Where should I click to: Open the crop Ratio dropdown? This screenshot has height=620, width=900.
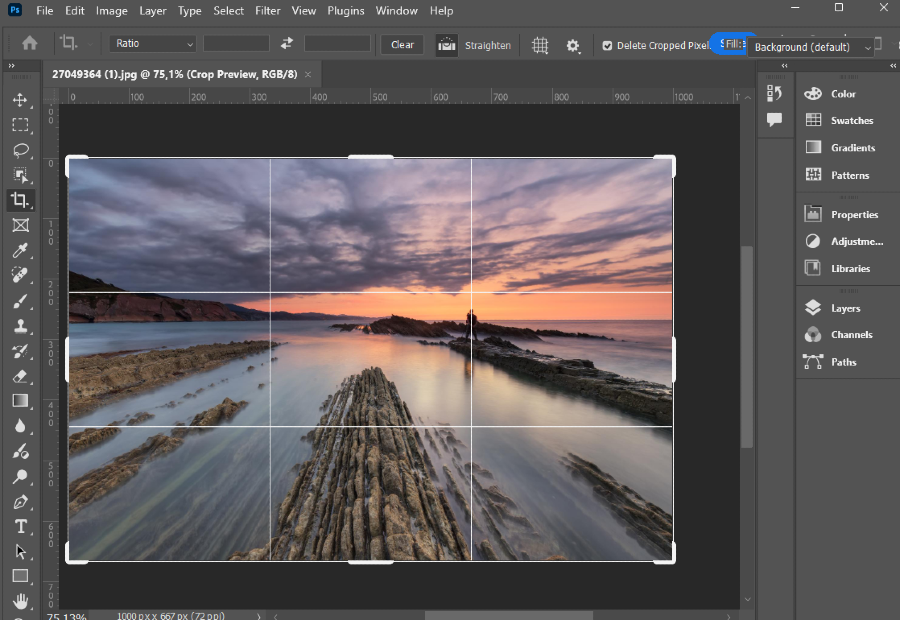[x=152, y=43]
